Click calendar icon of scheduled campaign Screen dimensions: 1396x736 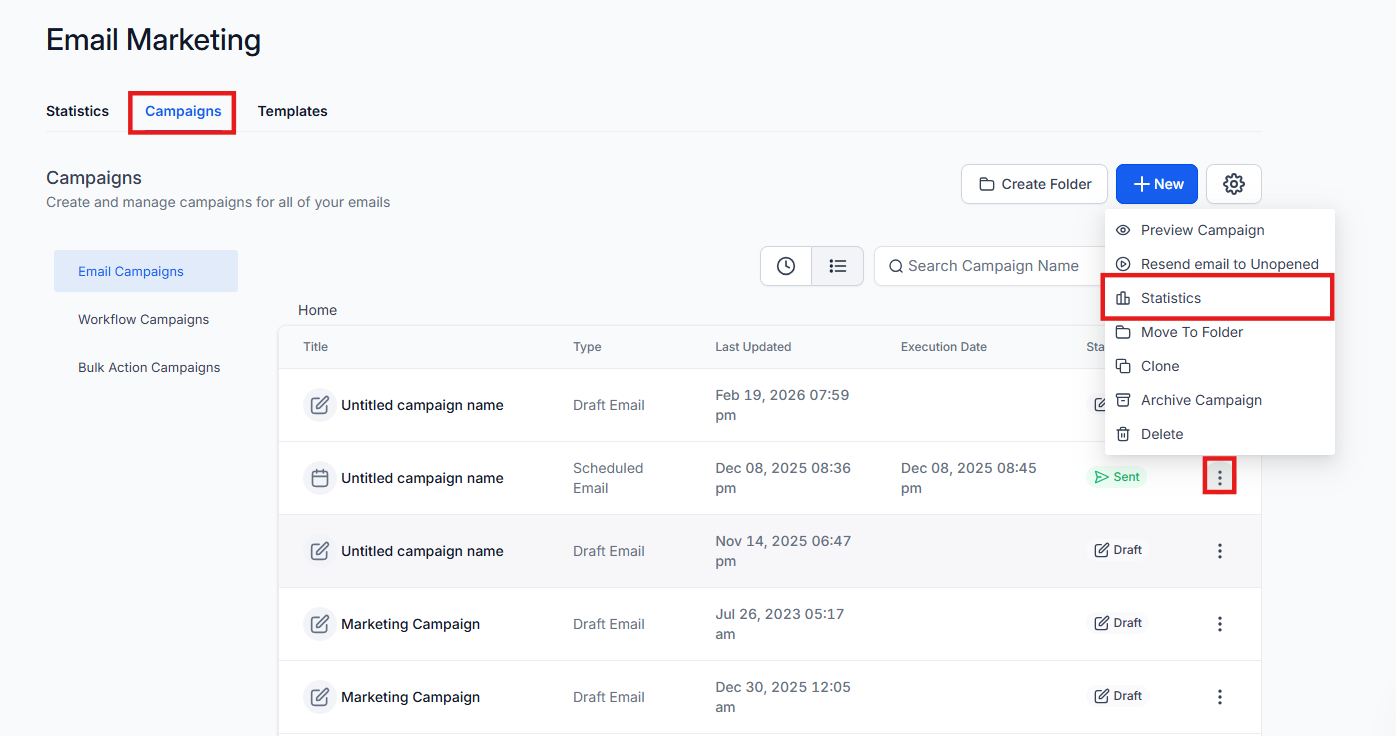tap(319, 478)
